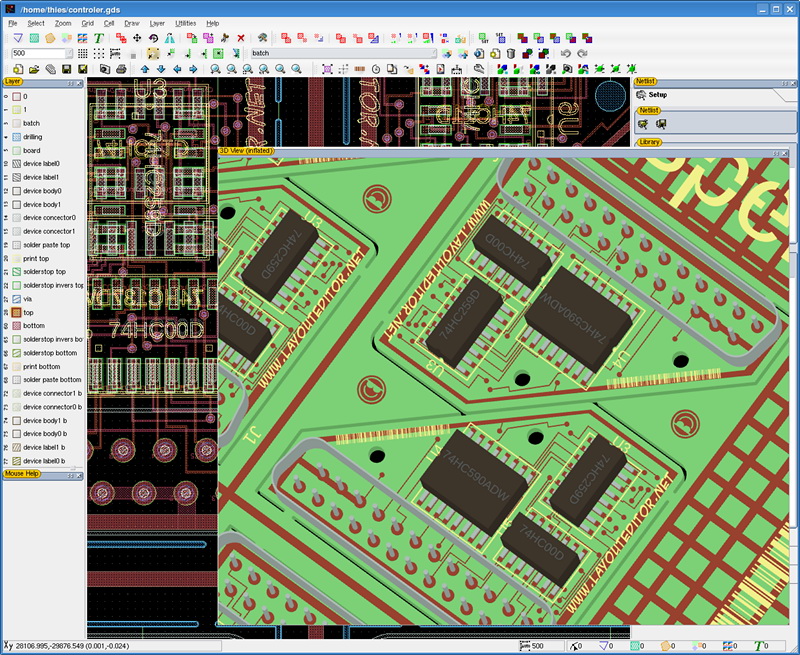The width and height of the screenshot is (800, 655).
Task: Click the move tool crossed-arrows icon
Action: pos(136,38)
